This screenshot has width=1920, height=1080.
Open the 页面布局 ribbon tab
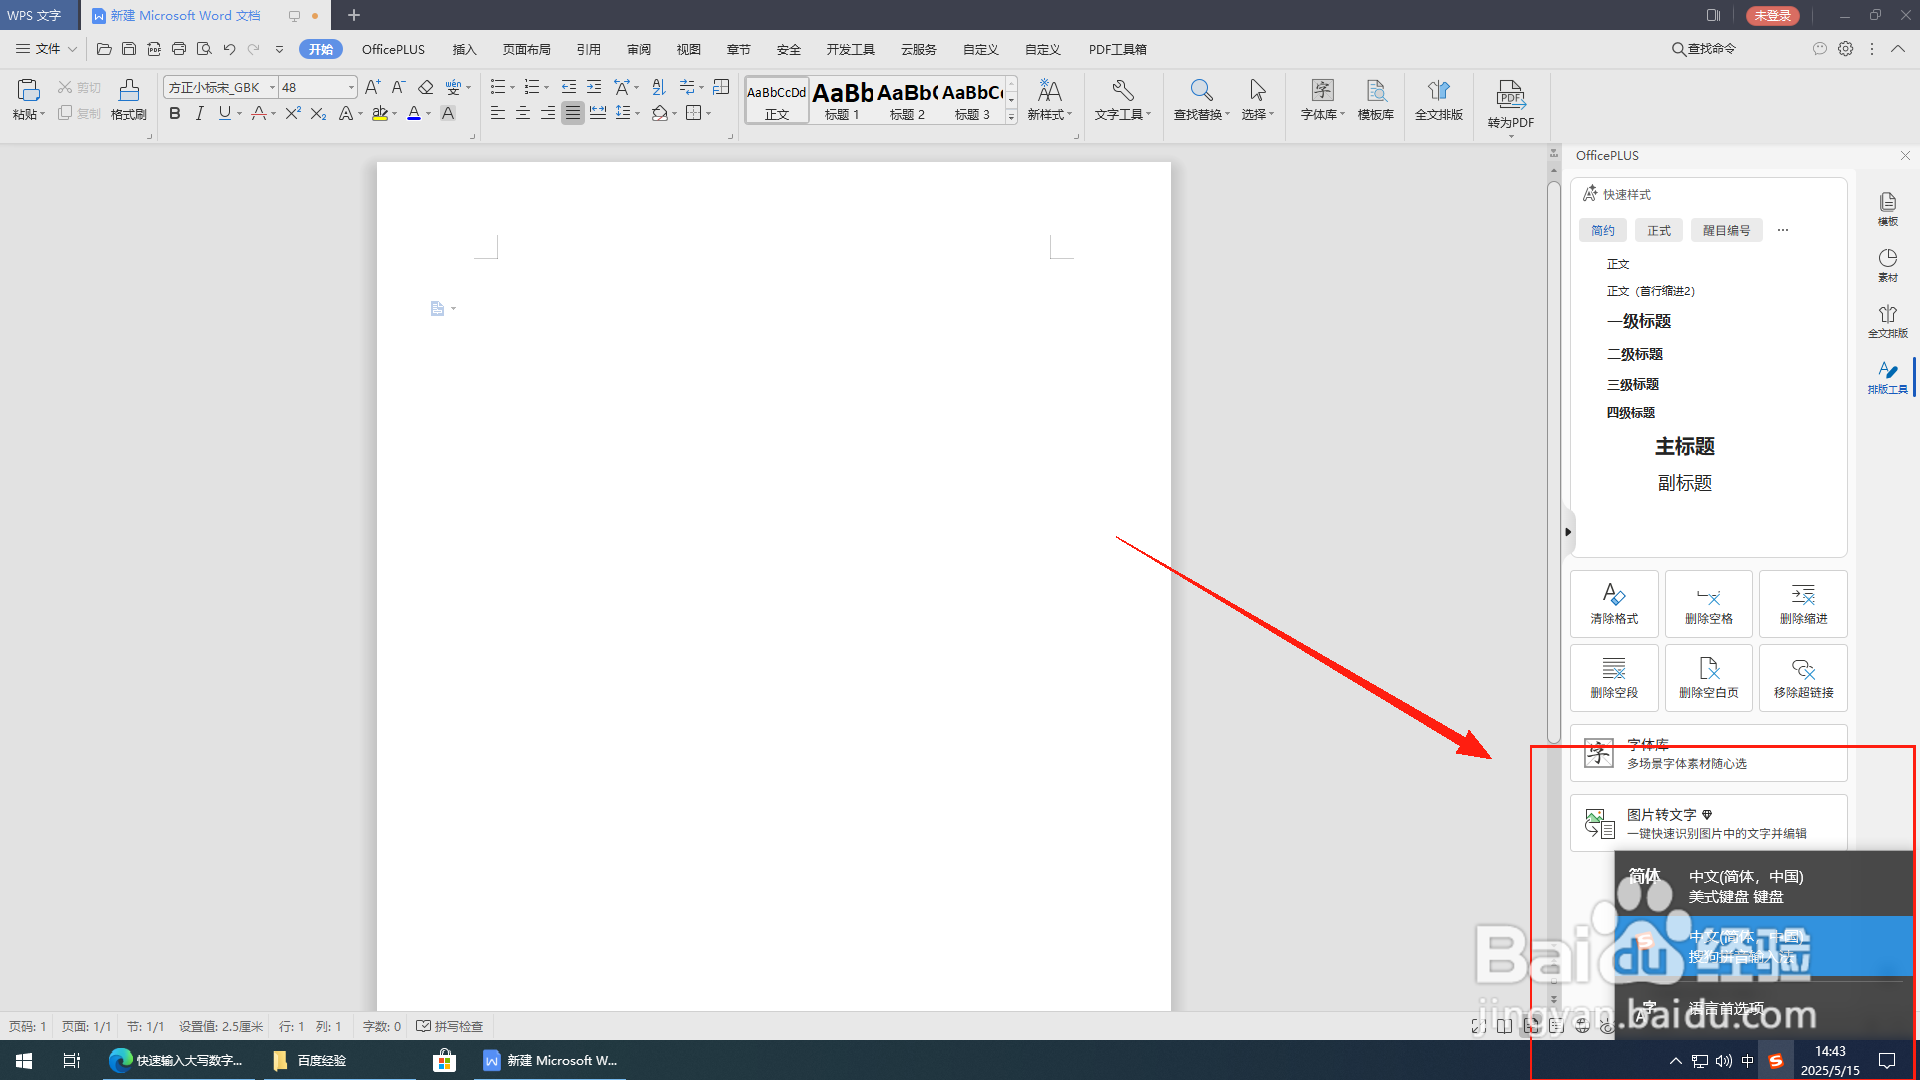click(526, 49)
